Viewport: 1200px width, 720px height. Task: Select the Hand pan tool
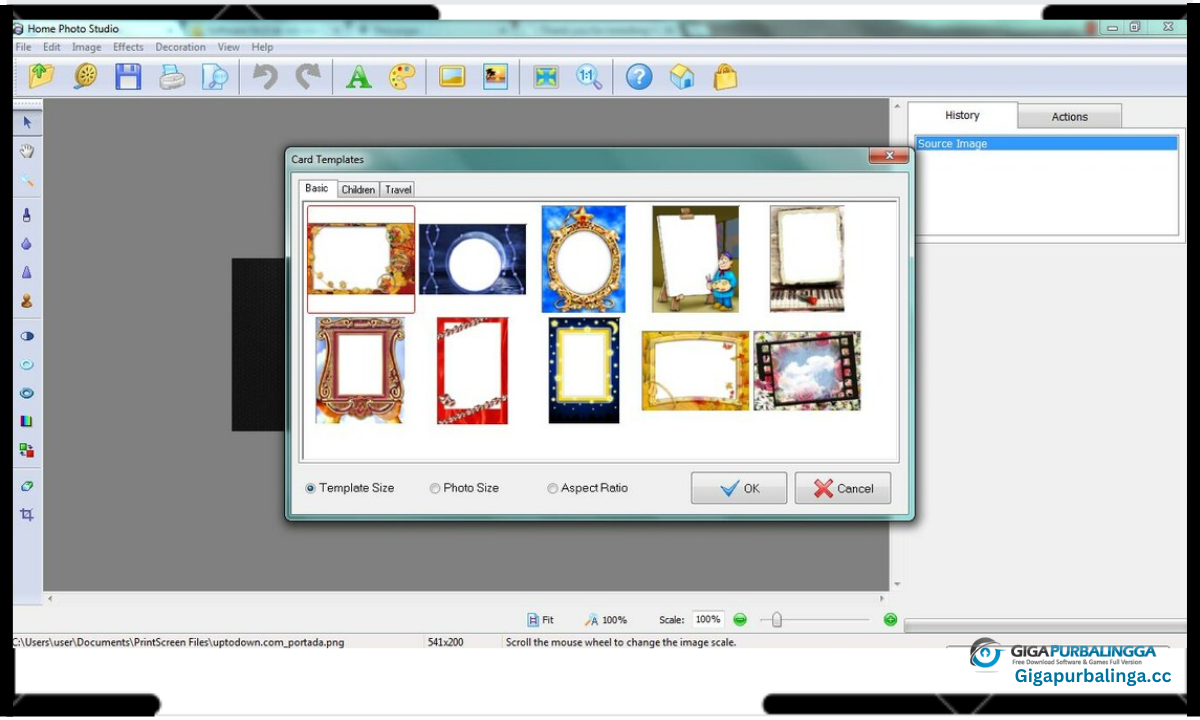27,151
